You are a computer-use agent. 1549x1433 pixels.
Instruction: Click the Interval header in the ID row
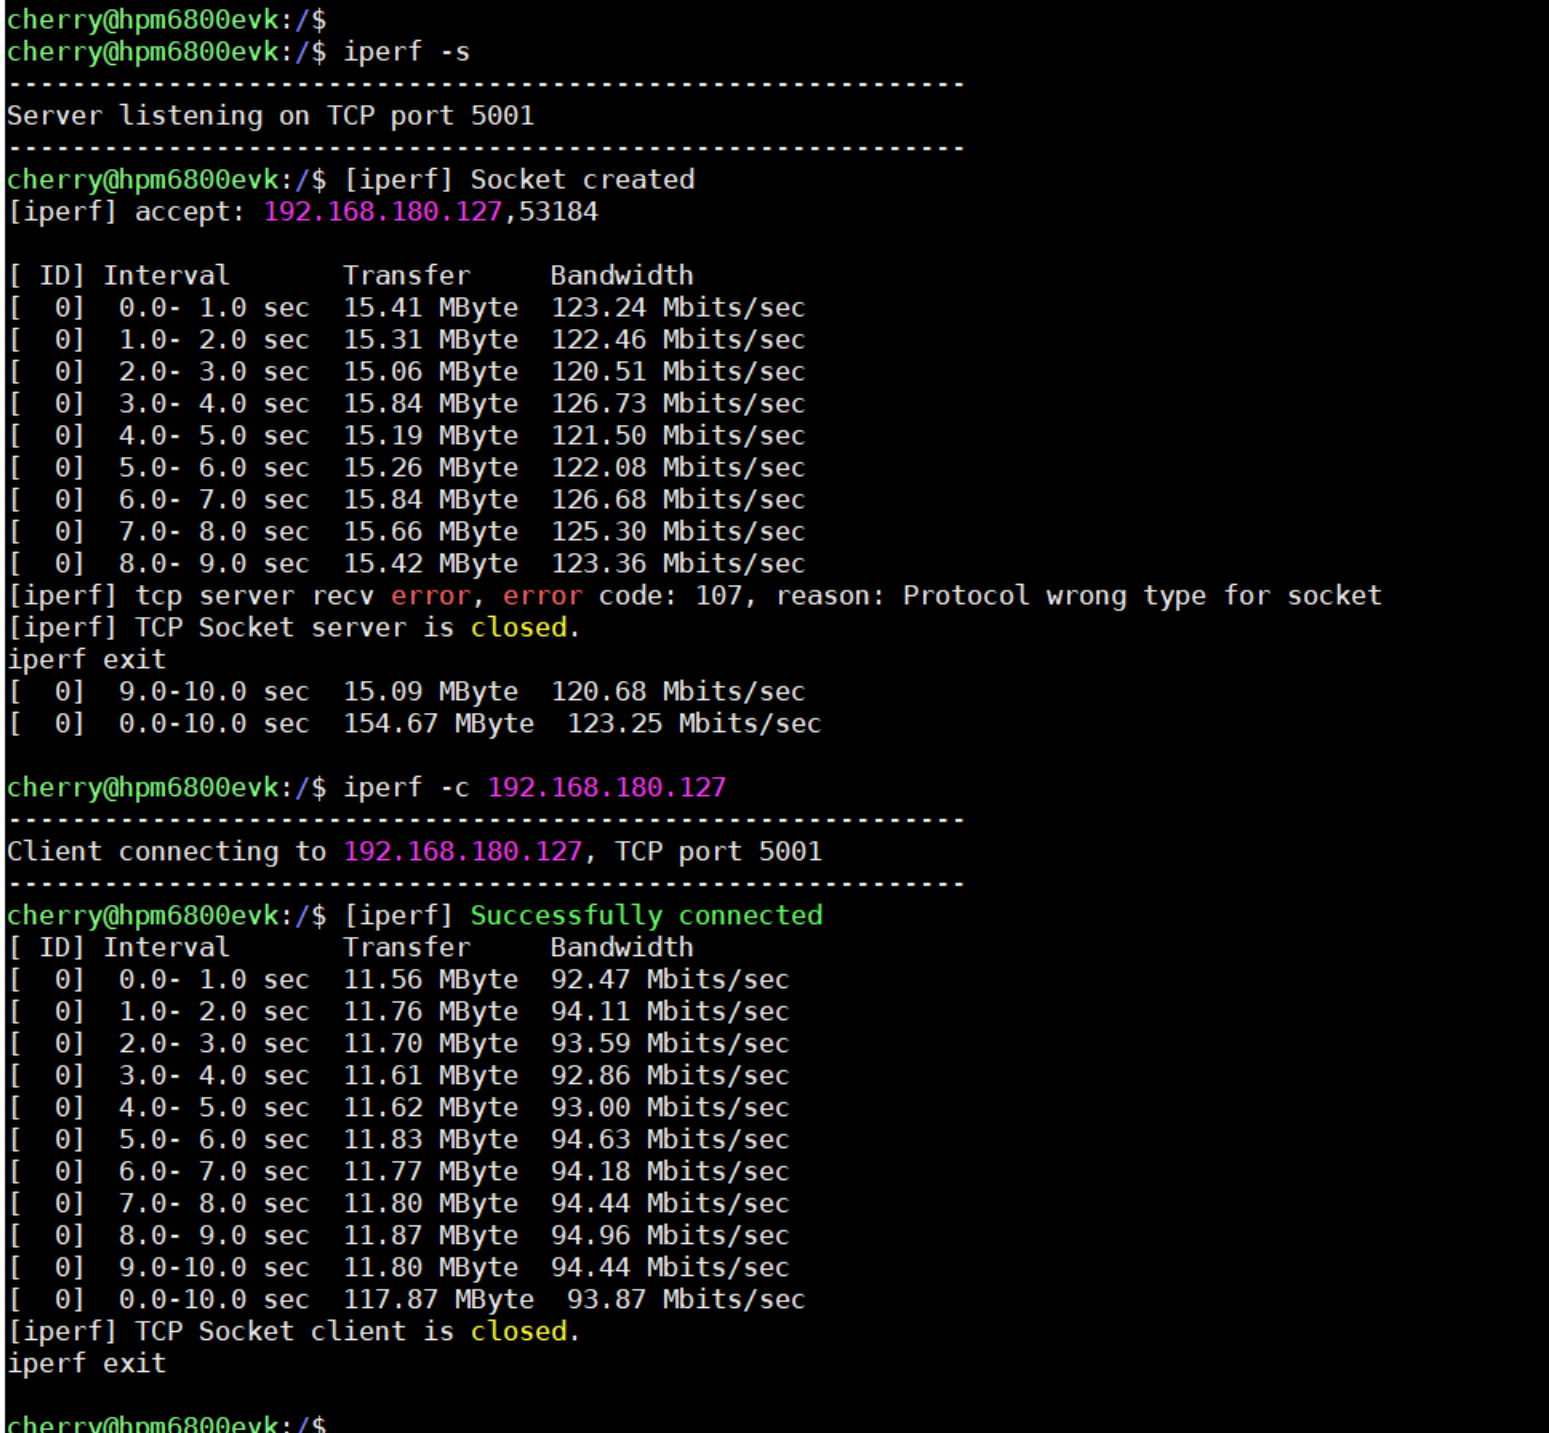pyautogui.click(x=167, y=275)
